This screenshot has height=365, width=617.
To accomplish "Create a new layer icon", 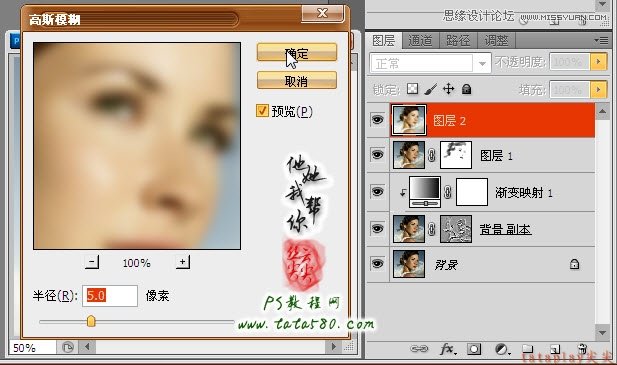I will pyautogui.click(x=555, y=348).
